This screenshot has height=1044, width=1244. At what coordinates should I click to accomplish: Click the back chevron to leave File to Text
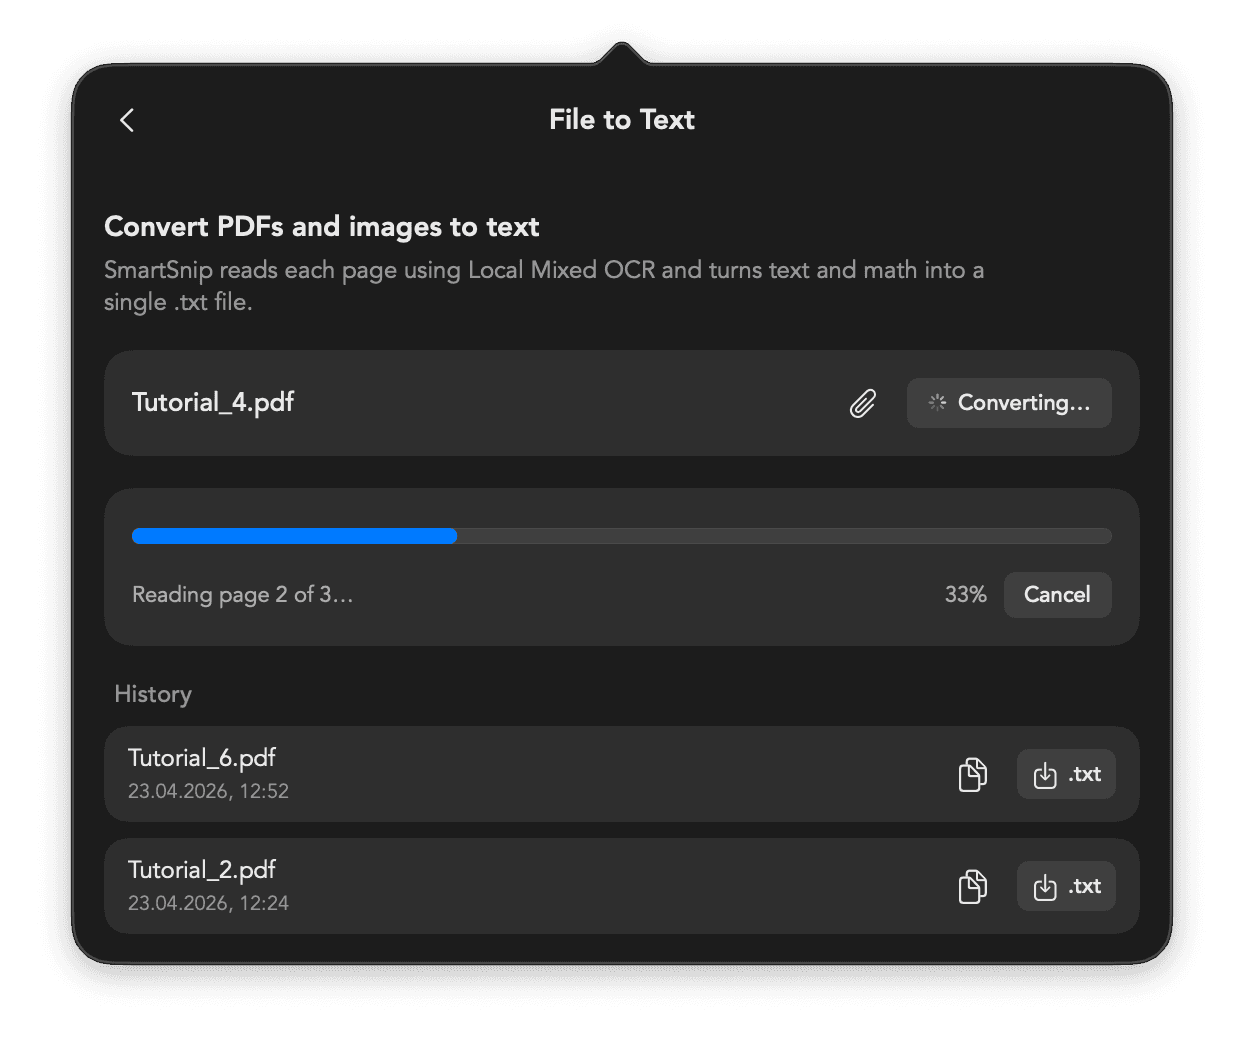[x=126, y=120]
